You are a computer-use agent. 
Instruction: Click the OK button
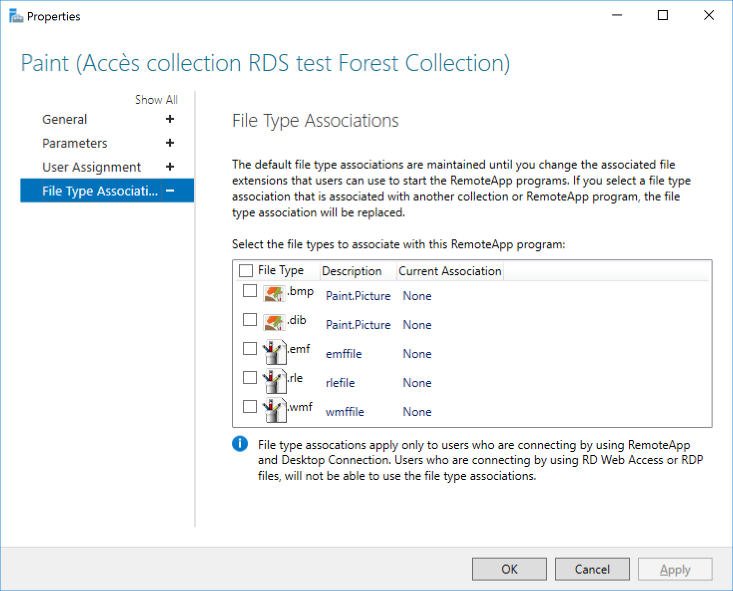pyautogui.click(x=509, y=569)
